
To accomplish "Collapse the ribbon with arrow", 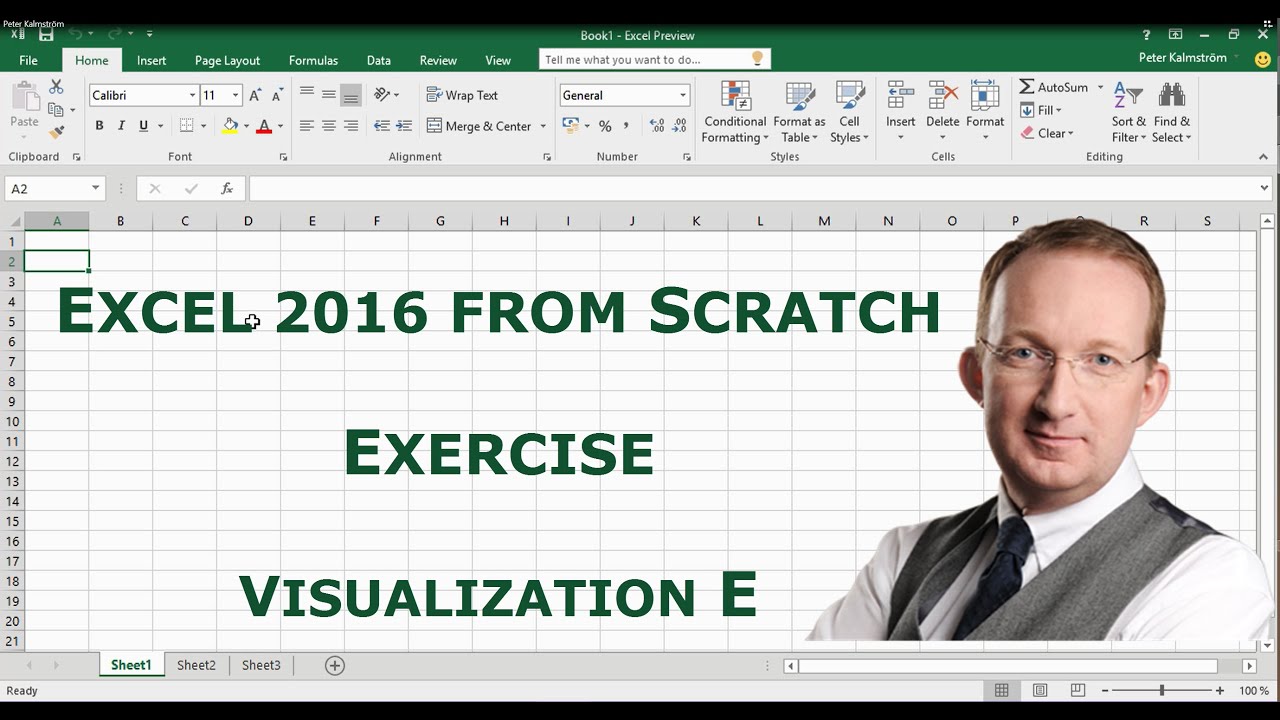I will coord(1263,157).
